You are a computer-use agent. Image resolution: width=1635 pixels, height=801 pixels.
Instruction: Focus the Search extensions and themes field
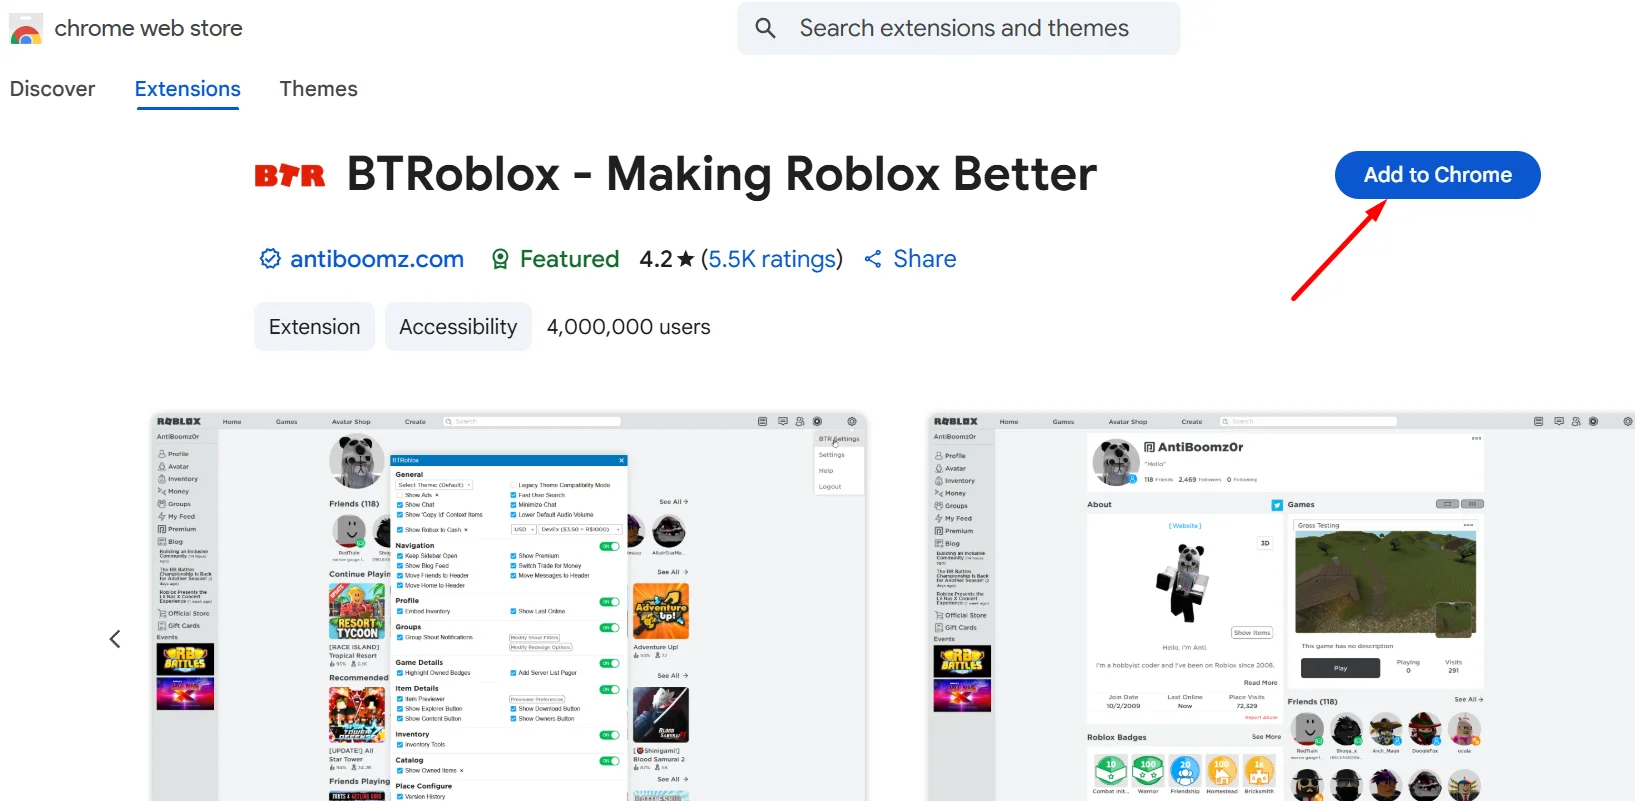964,28
